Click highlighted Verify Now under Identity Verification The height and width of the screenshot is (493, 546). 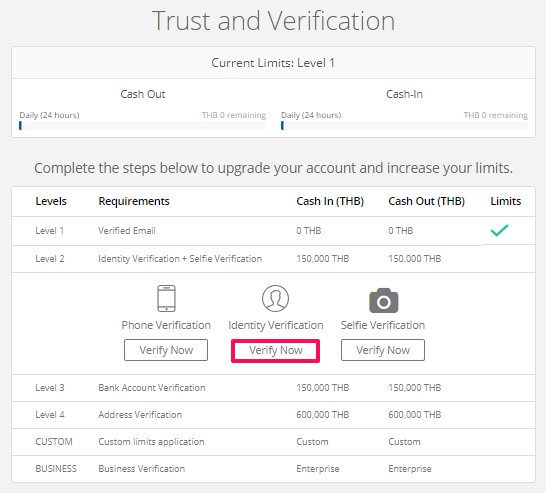pos(275,351)
